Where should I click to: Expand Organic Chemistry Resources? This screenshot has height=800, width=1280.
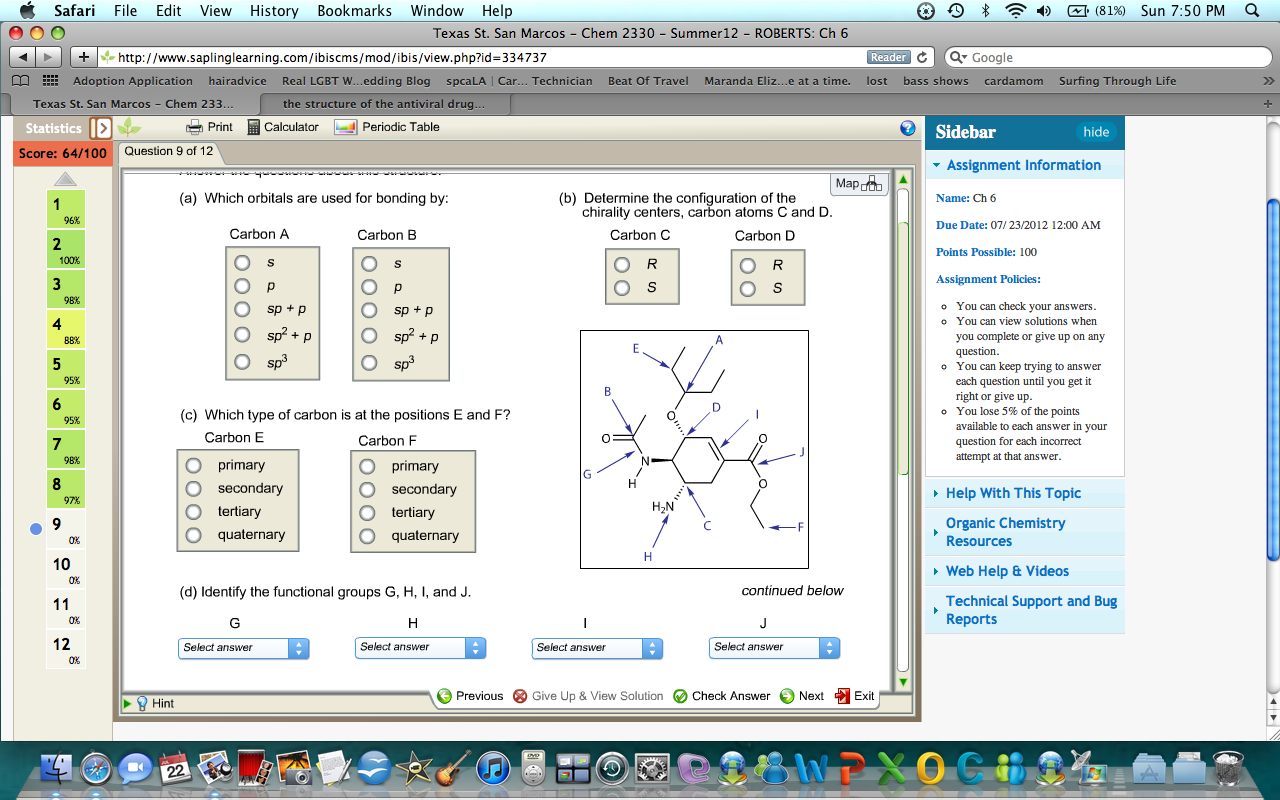click(x=1024, y=532)
